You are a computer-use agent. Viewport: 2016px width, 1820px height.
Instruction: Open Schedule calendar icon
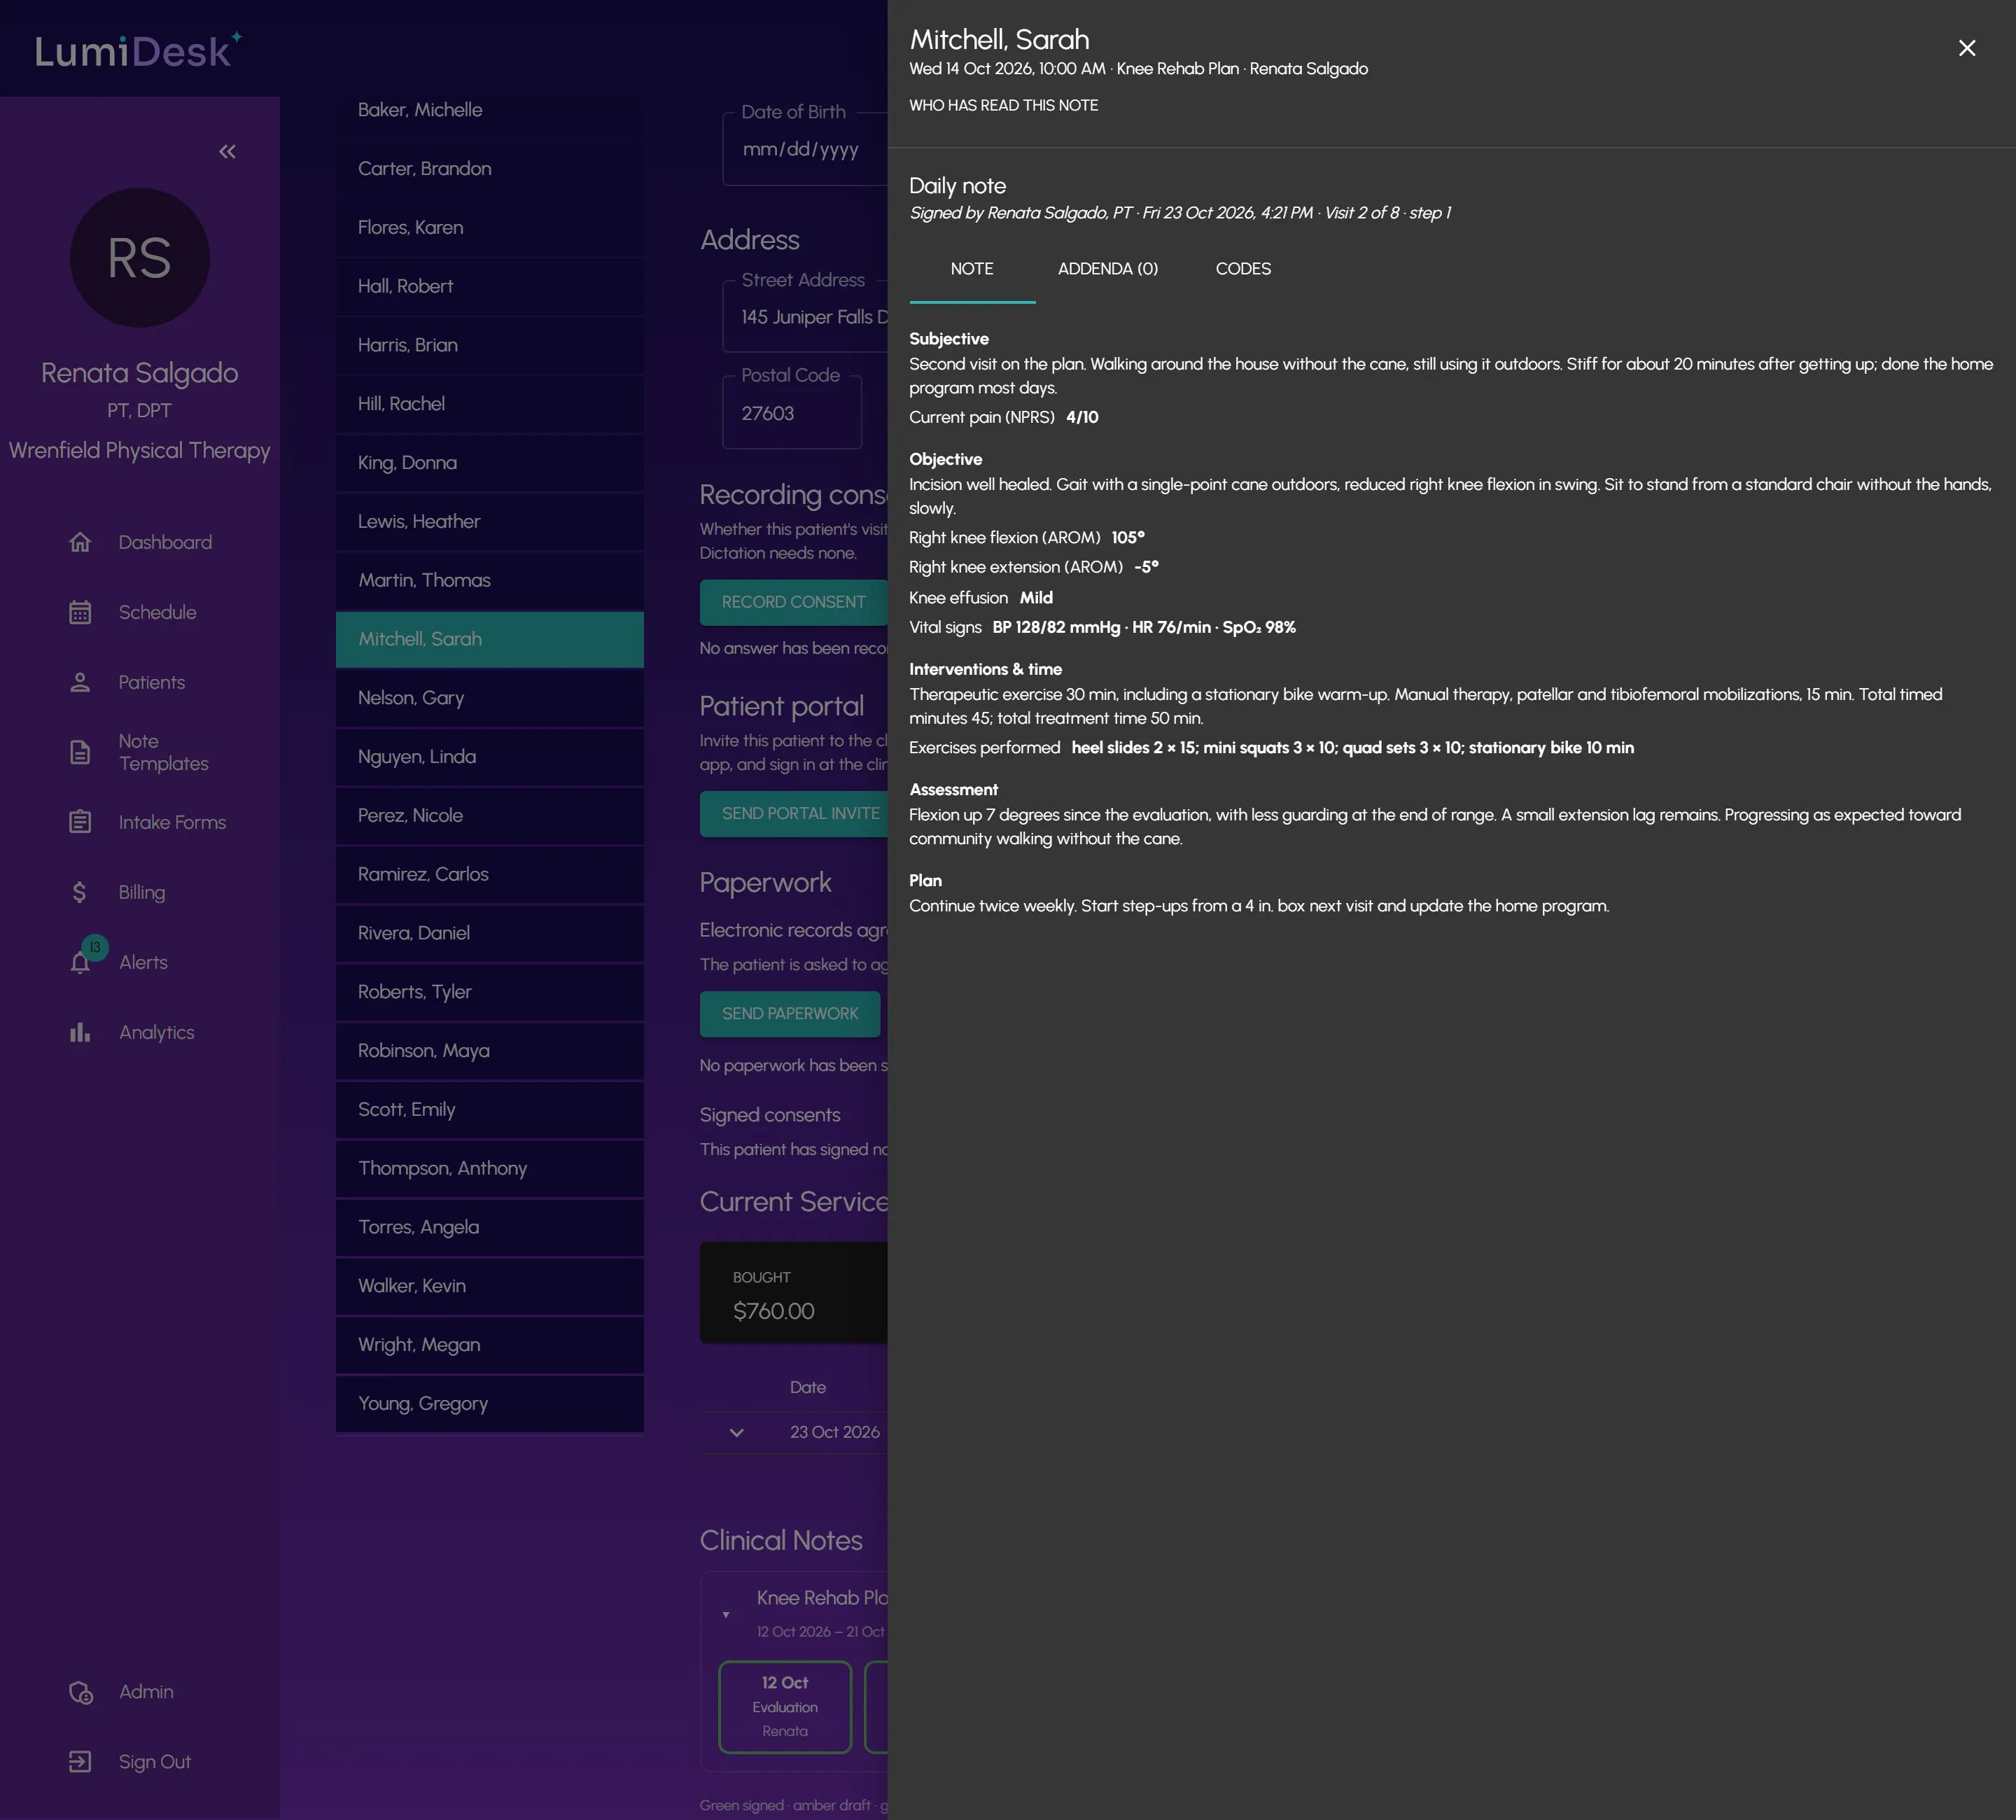click(80, 612)
